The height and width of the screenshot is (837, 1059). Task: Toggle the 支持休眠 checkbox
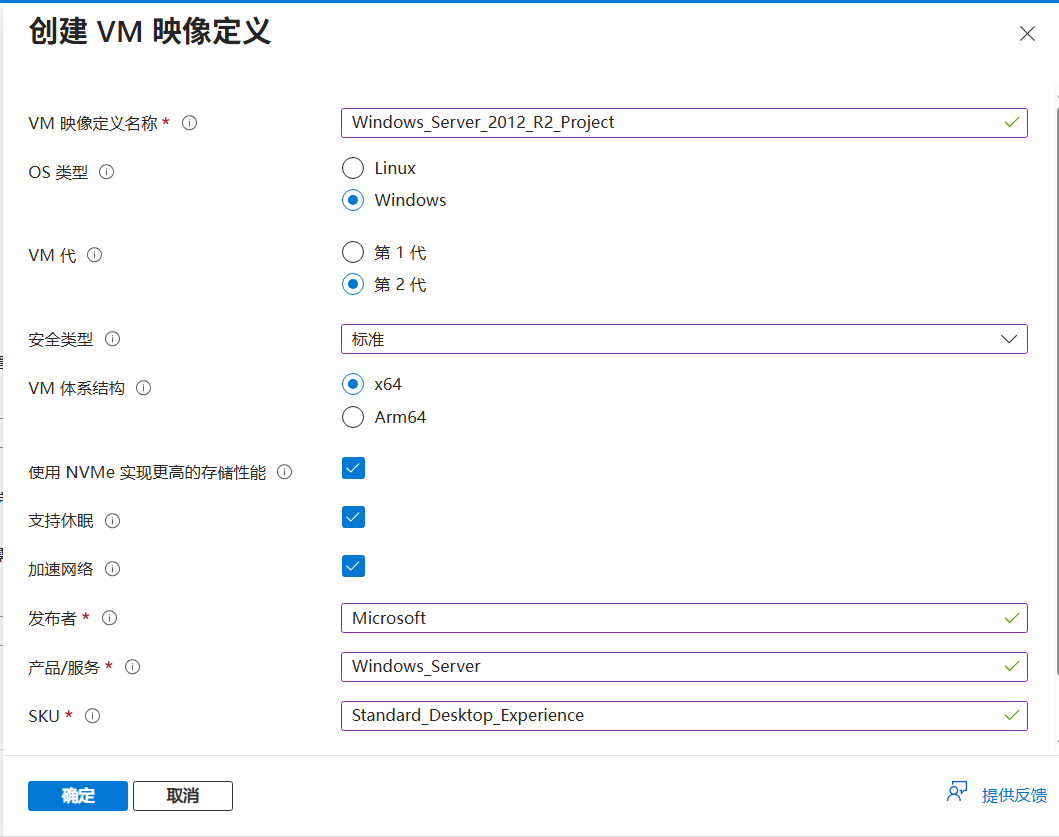tap(353, 517)
